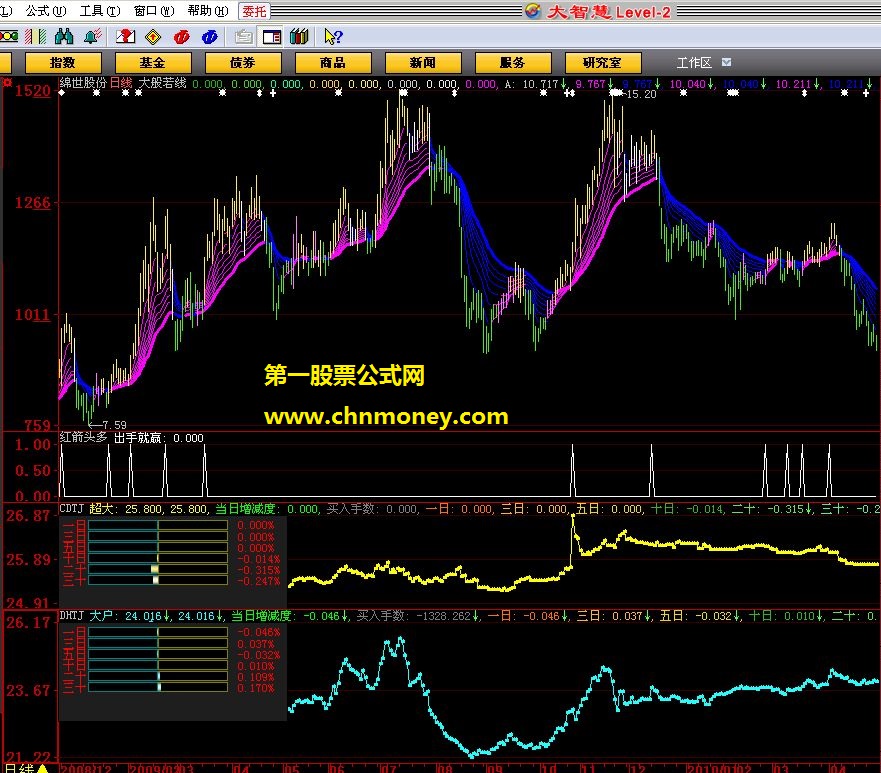
Task: Open the 帮助(H) menu
Action: (x=208, y=11)
